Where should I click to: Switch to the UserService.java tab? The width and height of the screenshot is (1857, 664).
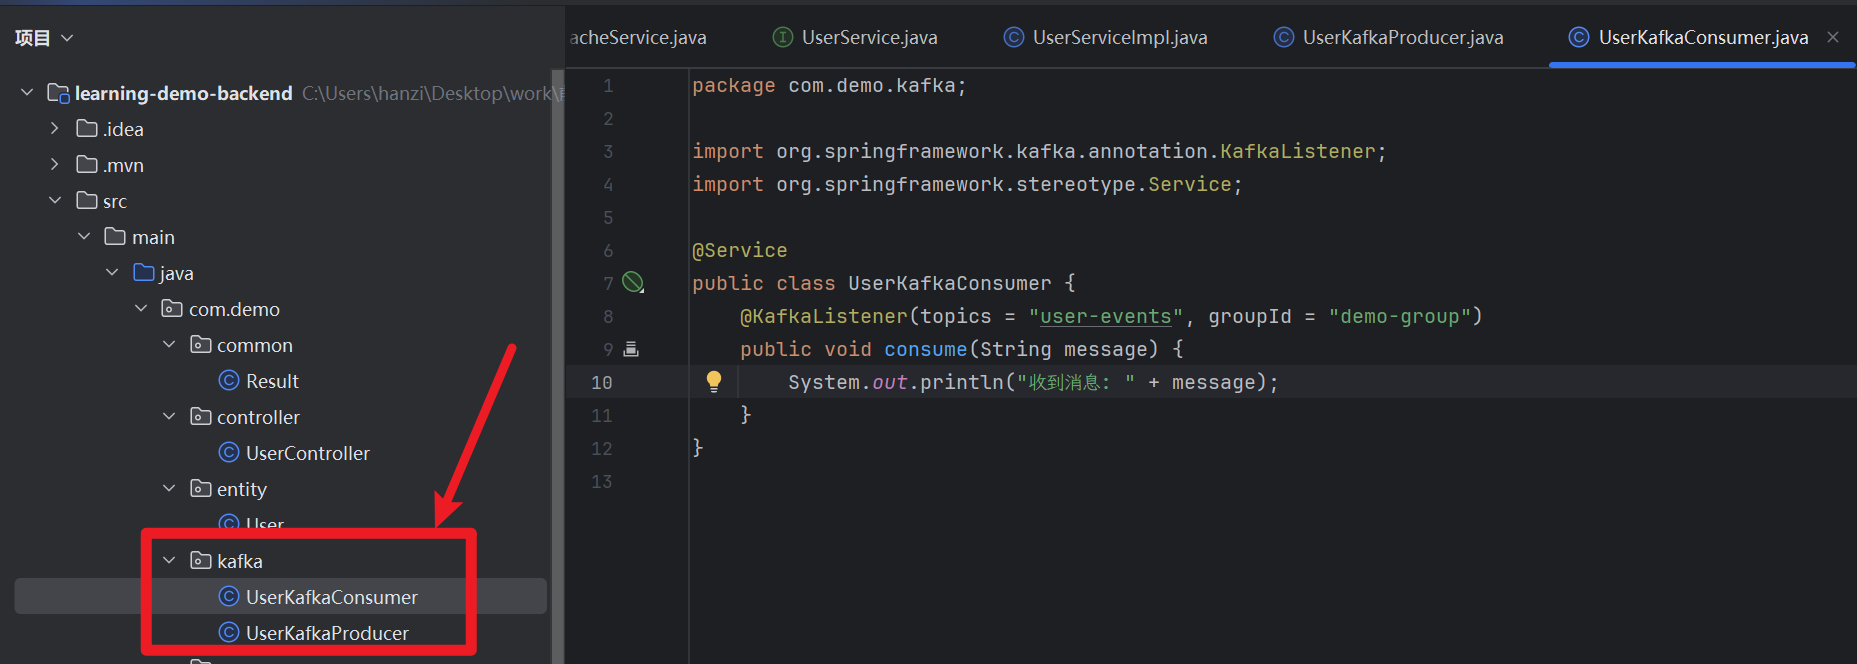click(x=868, y=38)
